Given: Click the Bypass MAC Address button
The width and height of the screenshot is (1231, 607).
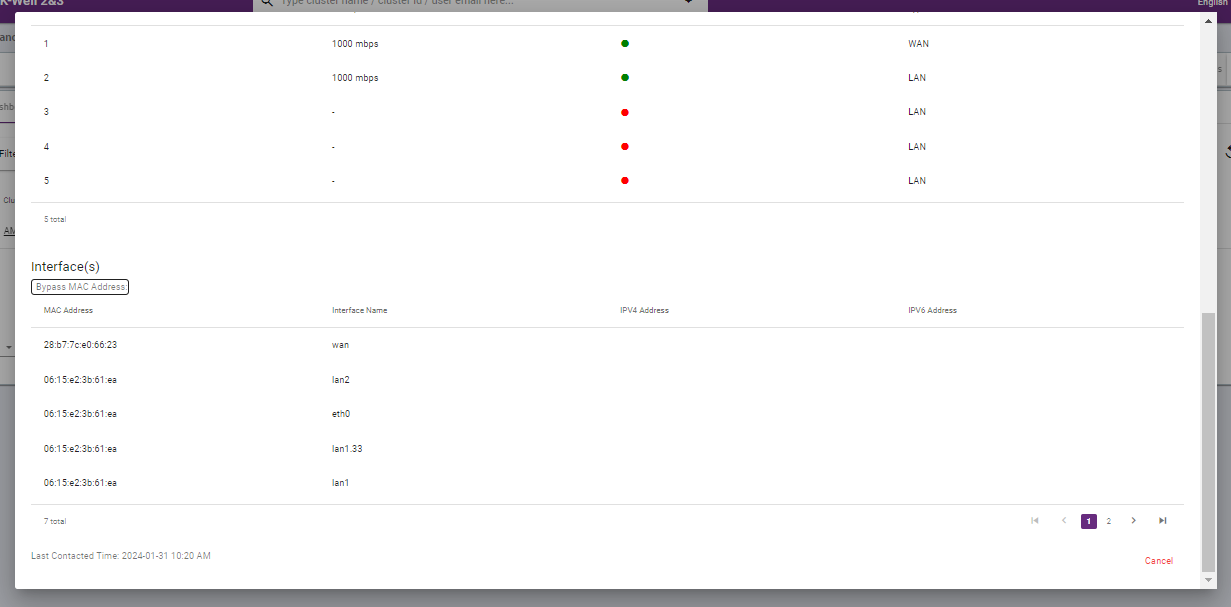Looking at the screenshot, I should [80, 287].
